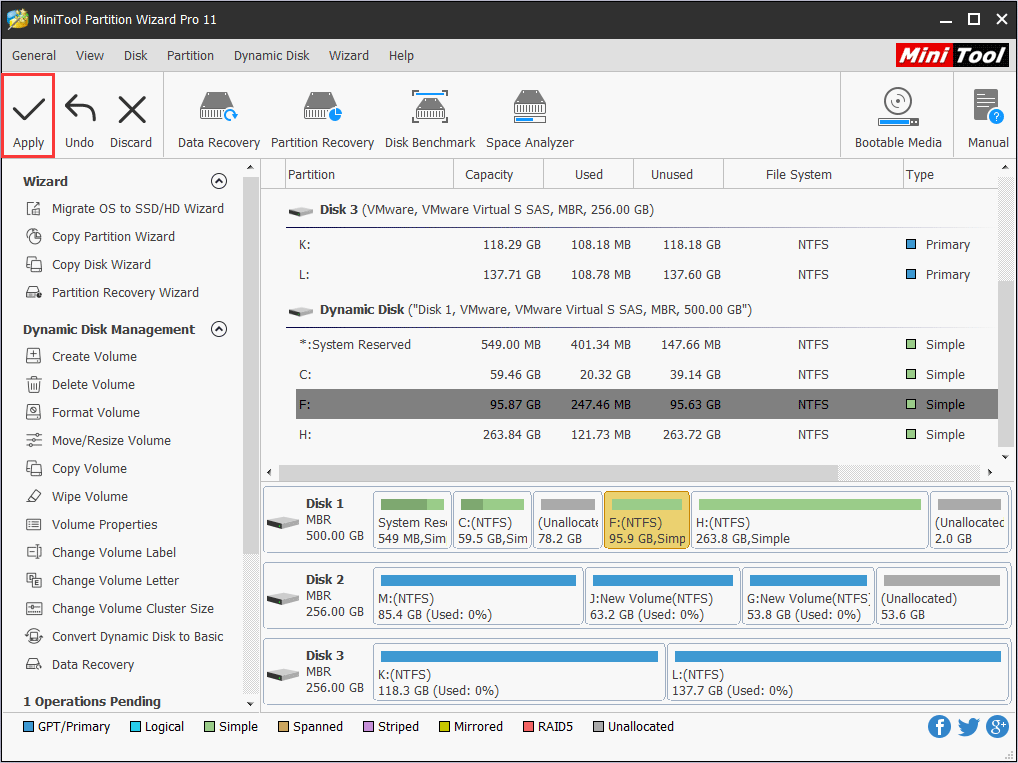Start Disk Benchmark tool
Screen dimensions: 1018x763
[430, 120]
